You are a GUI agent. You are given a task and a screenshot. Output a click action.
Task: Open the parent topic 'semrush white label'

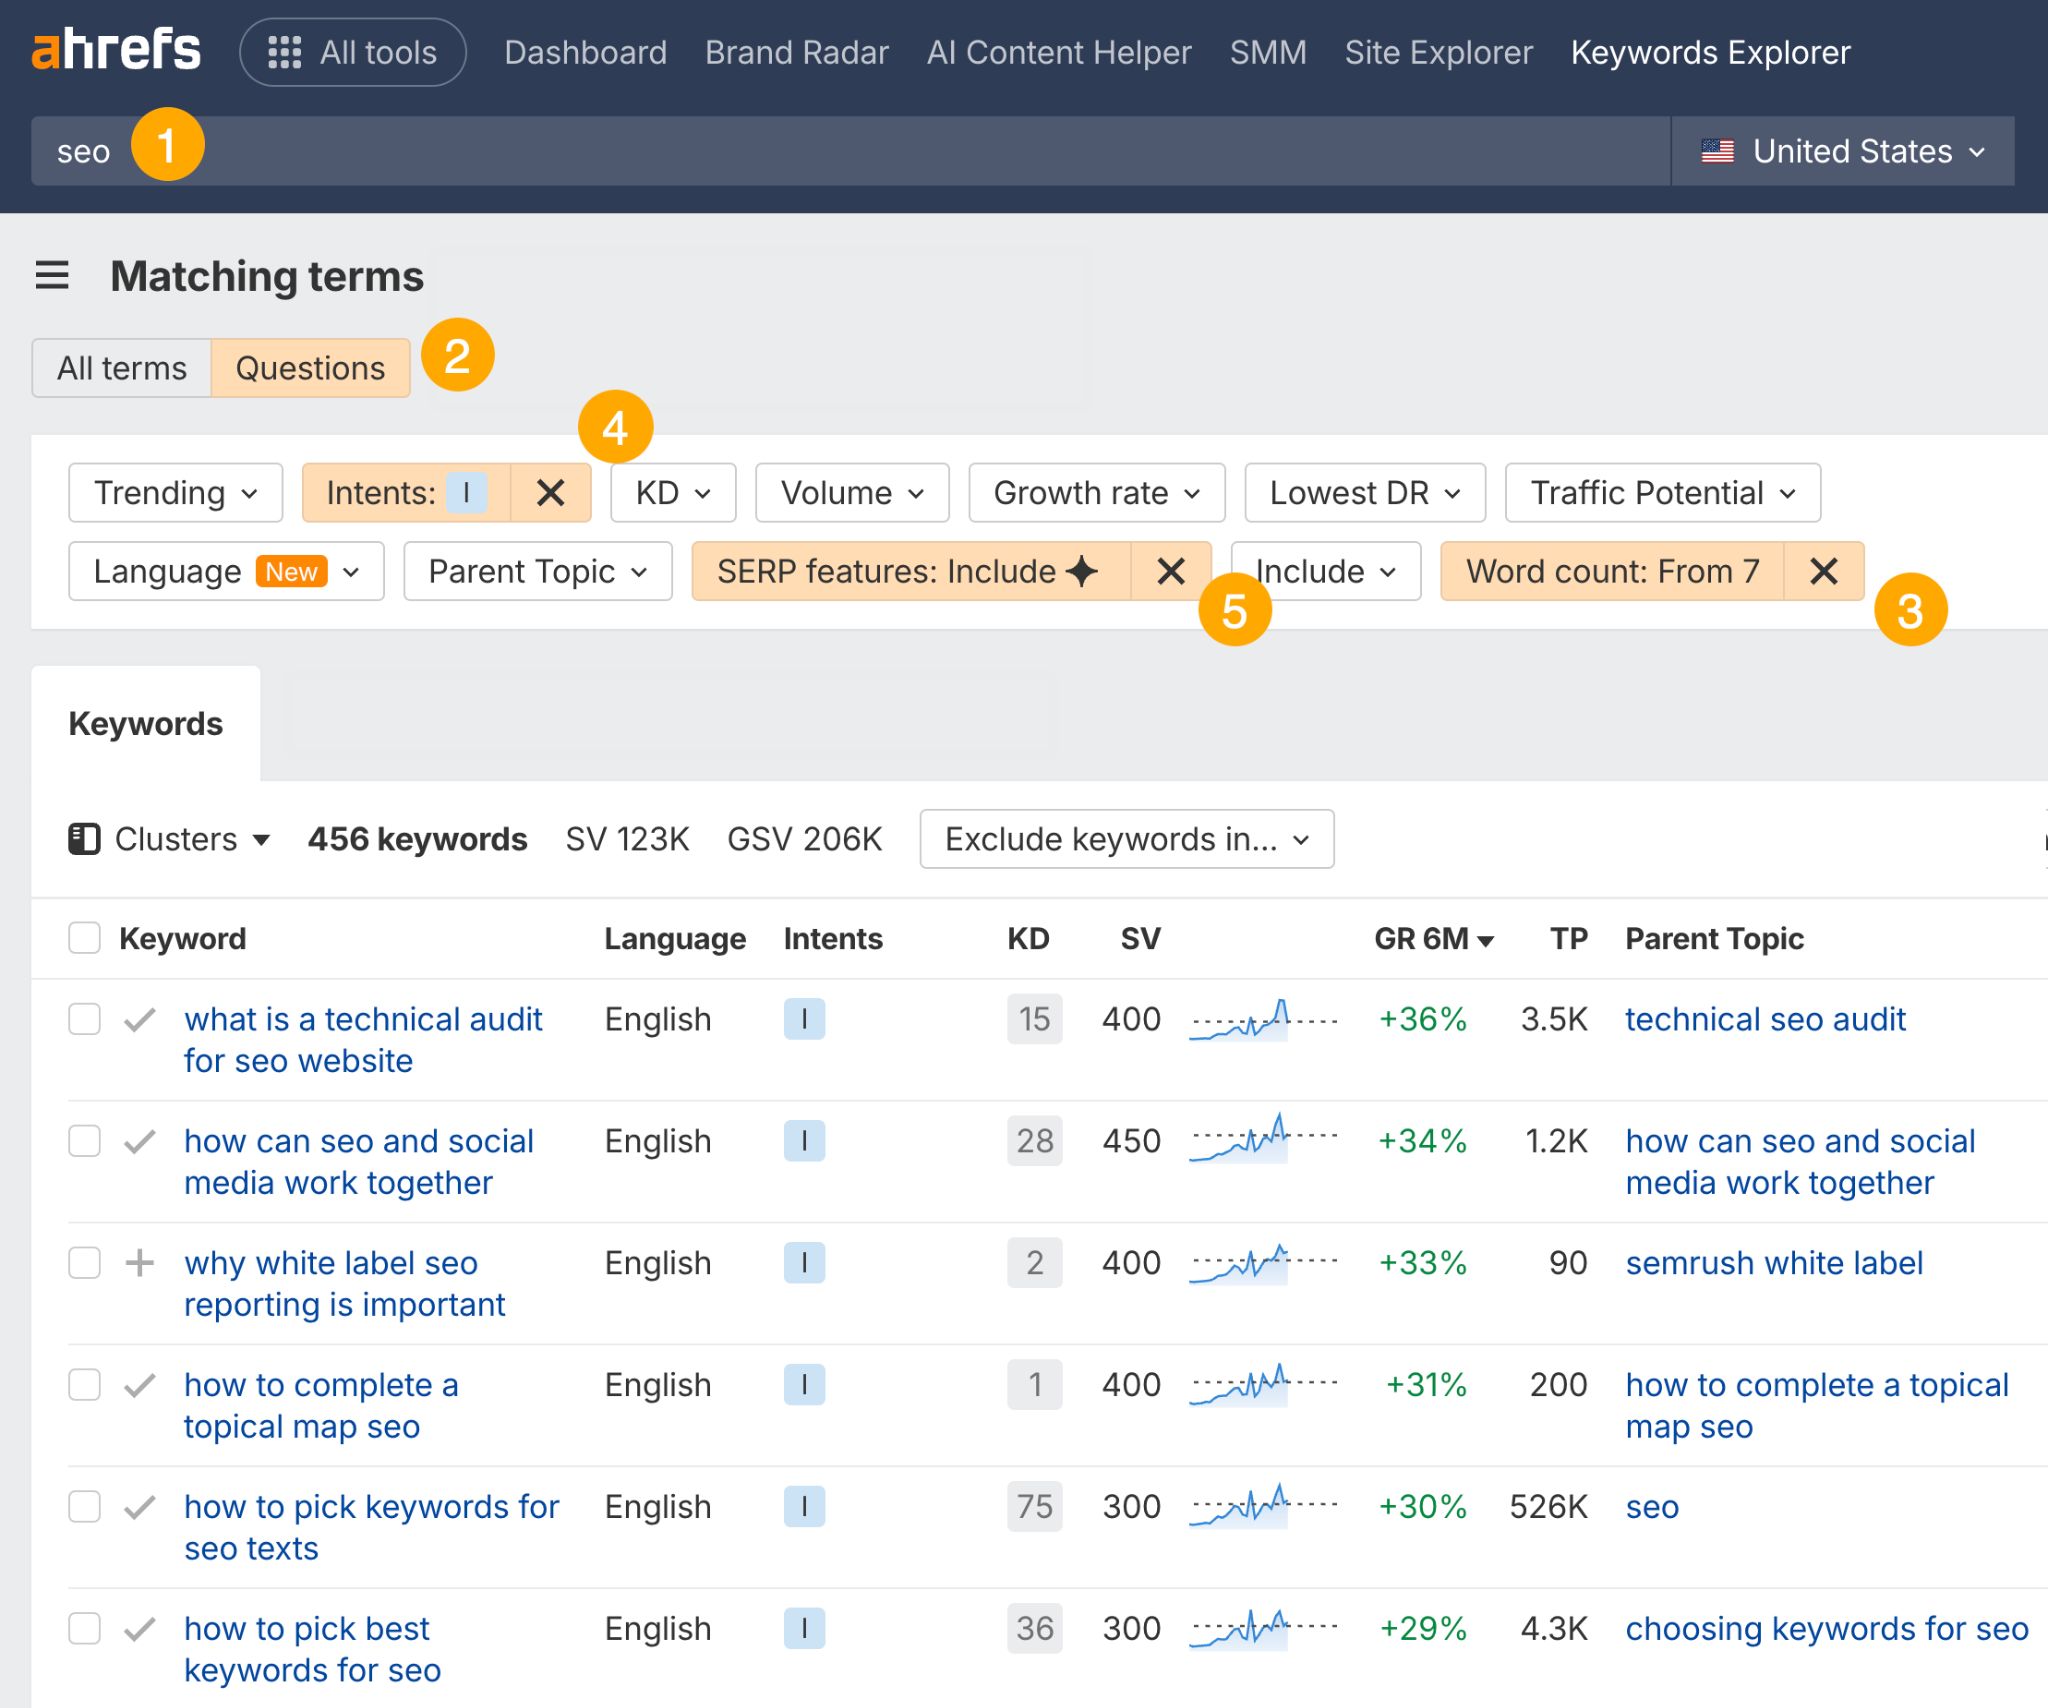click(x=1775, y=1263)
